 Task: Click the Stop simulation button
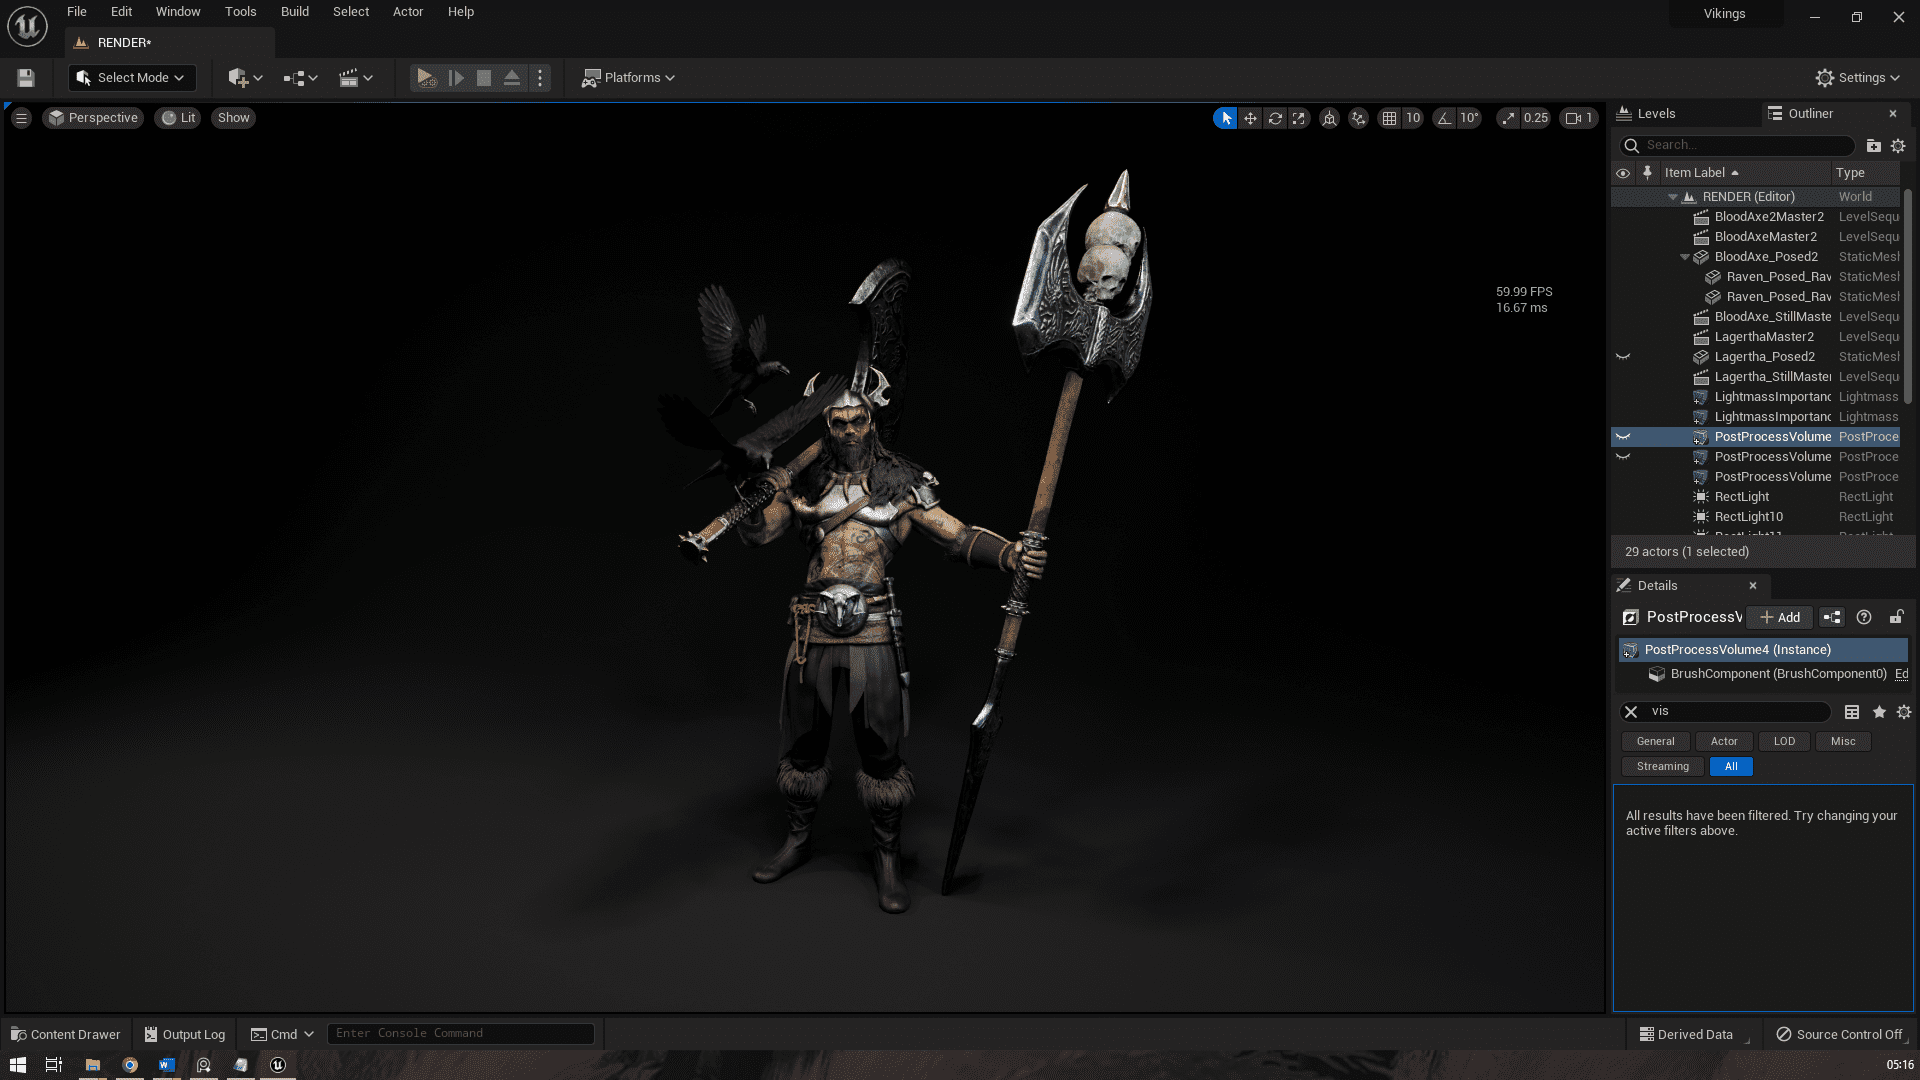click(x=484, y=78)
